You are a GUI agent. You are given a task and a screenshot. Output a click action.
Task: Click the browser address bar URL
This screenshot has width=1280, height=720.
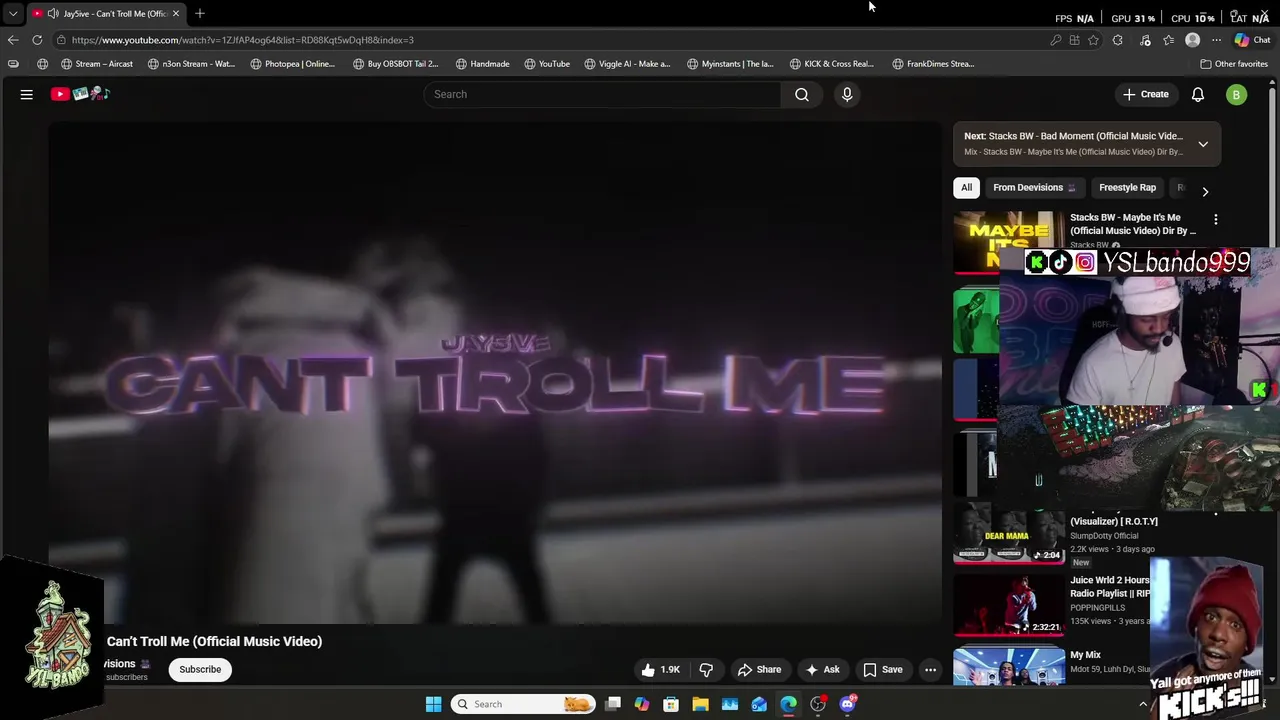click(243, 40)
